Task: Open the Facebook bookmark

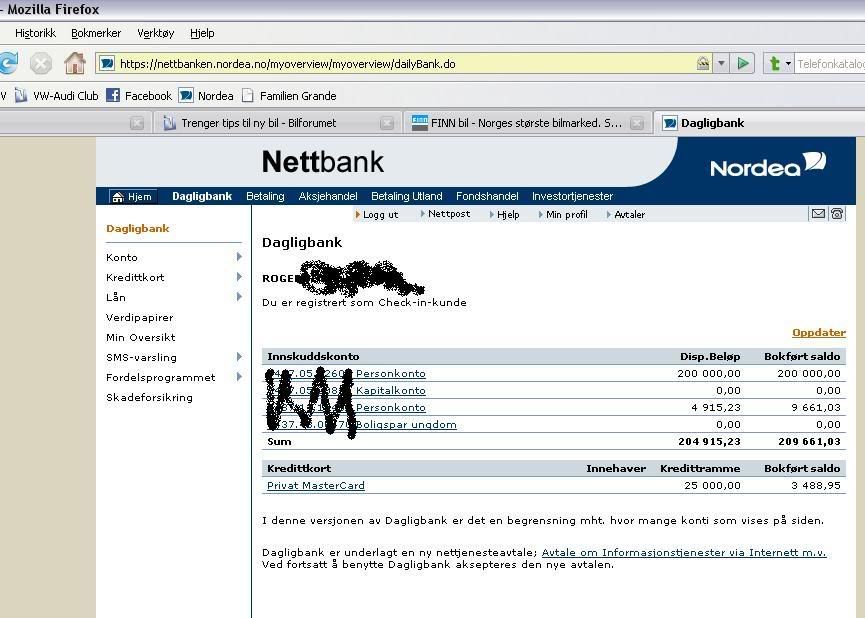Action: click(x=139, y=96)
